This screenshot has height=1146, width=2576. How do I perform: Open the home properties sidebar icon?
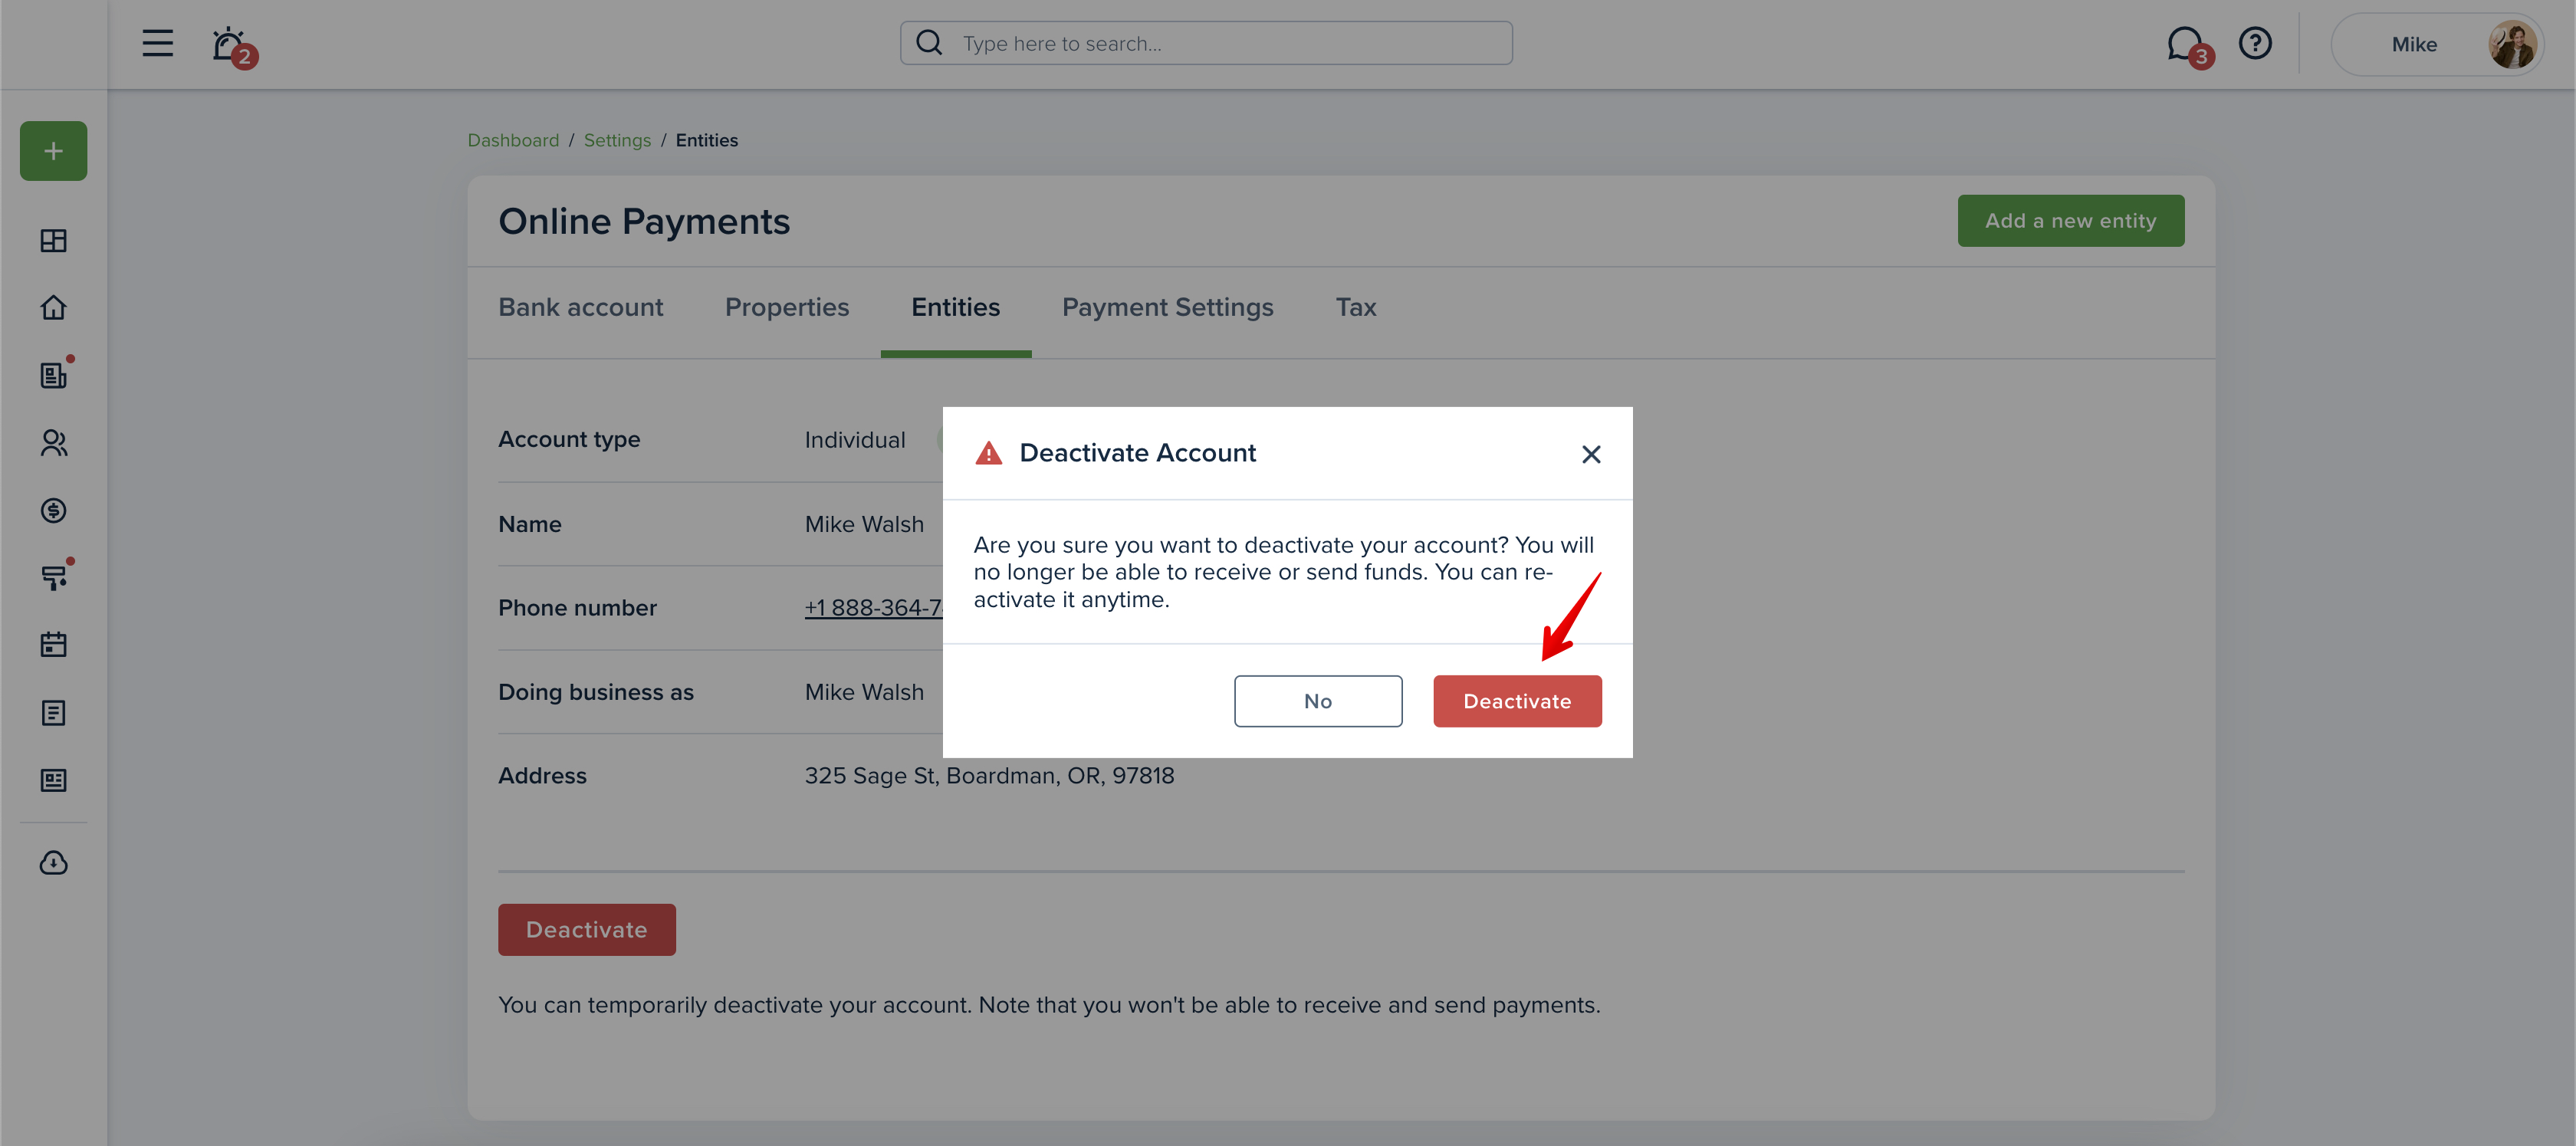pos(54,307)
